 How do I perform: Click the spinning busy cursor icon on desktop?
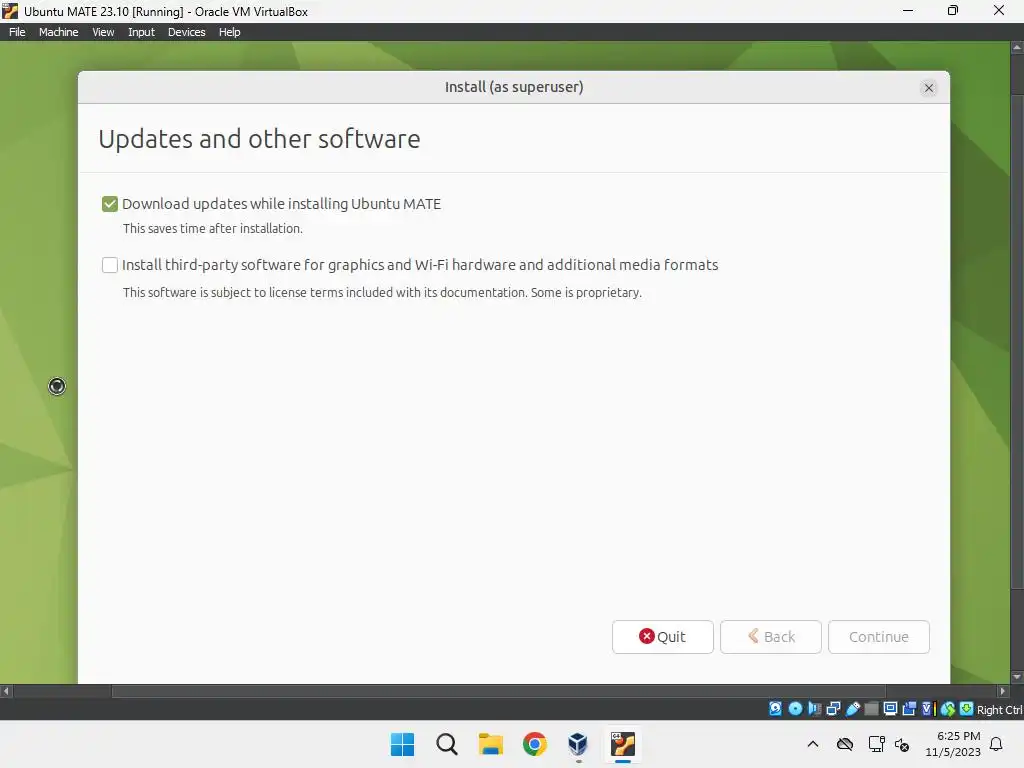pyautogui.click(x=57, y=386)
